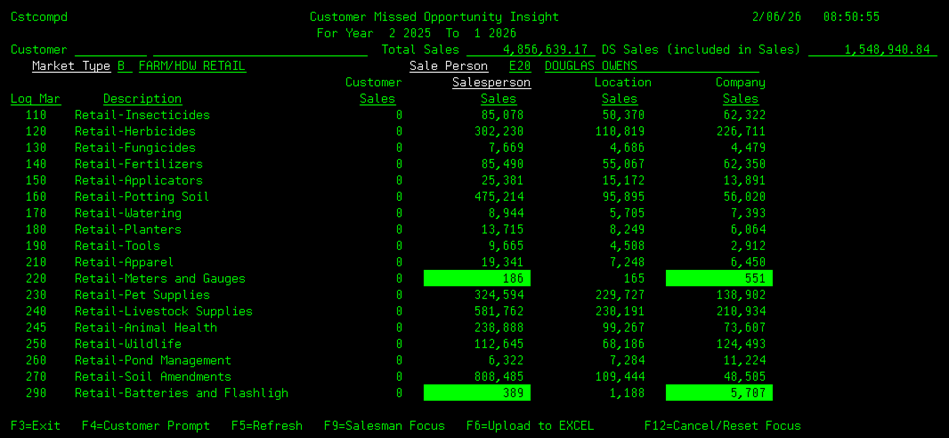This screenshot has width=949, height=438.
Task: Click the Market Type code B field
Action: pos(122,66)
